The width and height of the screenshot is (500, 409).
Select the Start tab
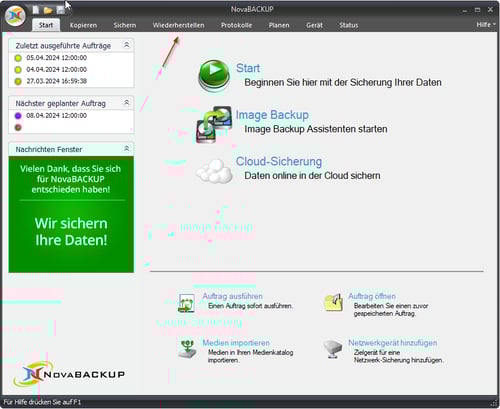click(46, 25)
